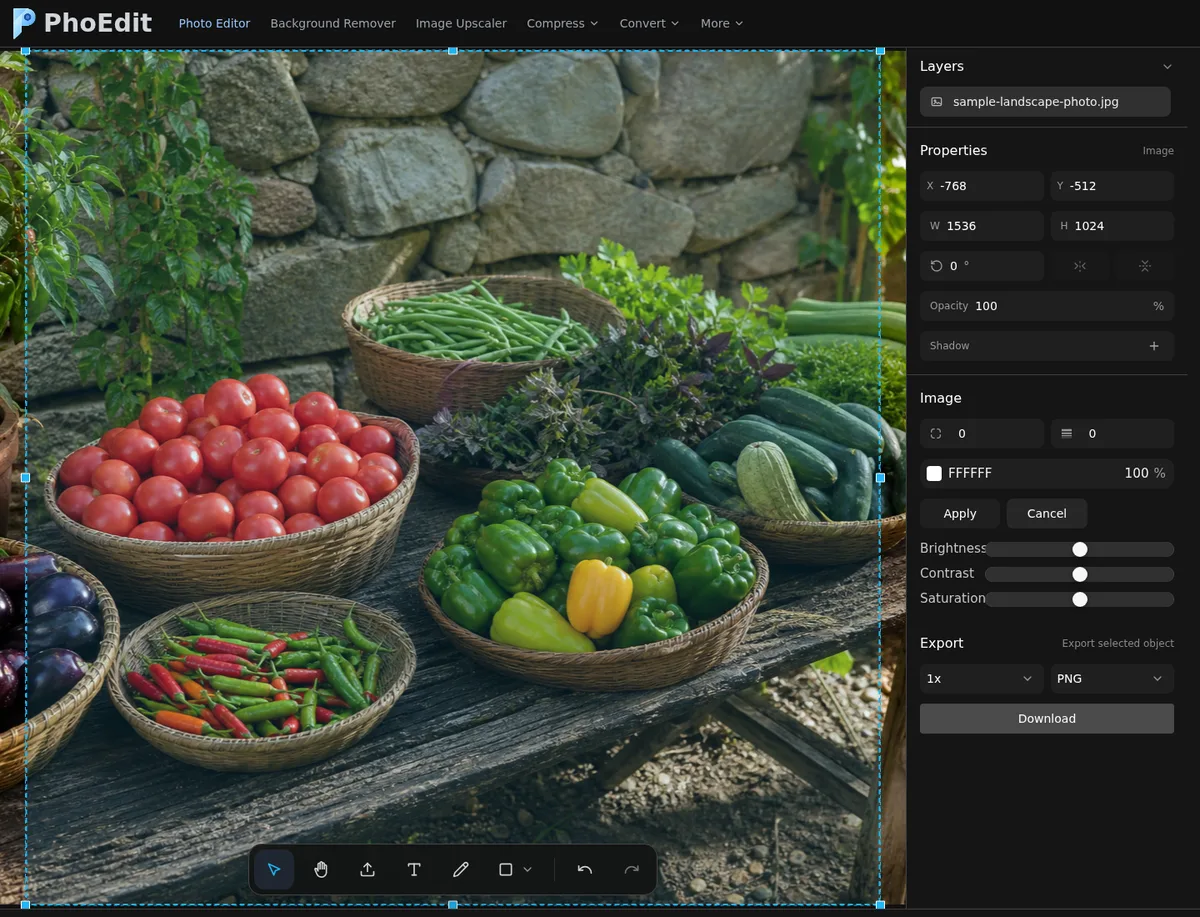The image size is (1200, 917).
Task: Click the Apply button
Action: [960, 513]
